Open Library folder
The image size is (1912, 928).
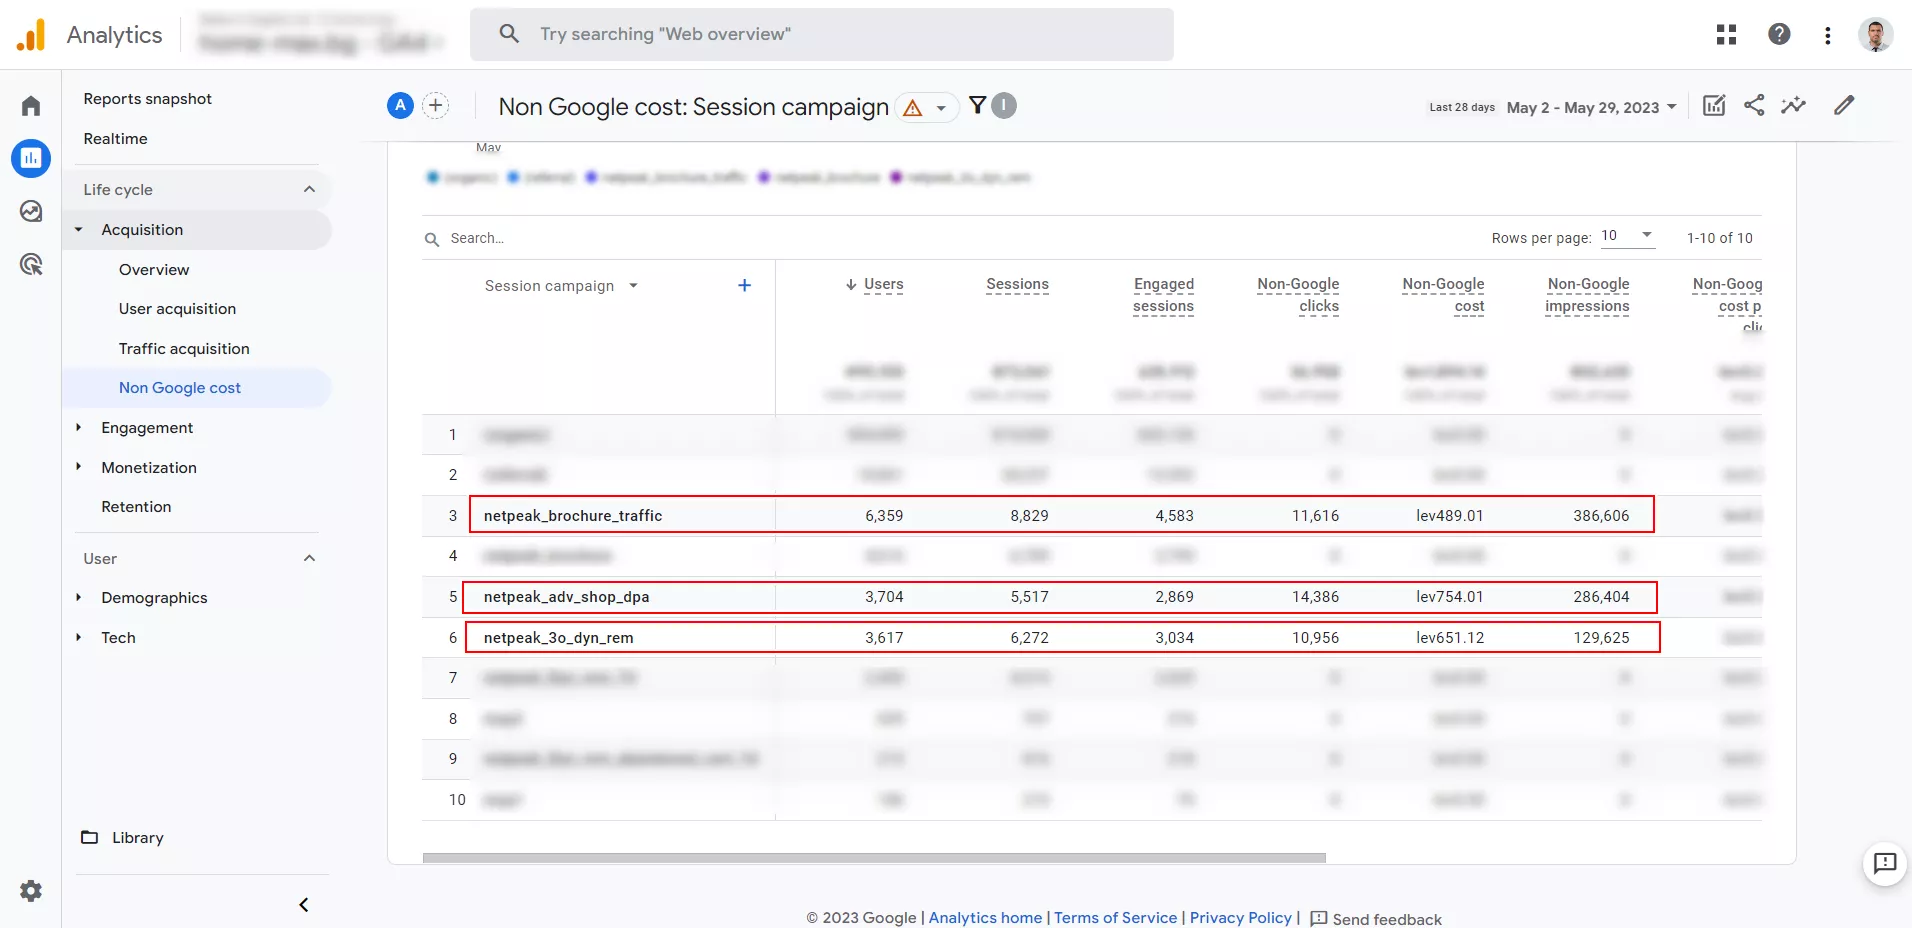point(123,837)
